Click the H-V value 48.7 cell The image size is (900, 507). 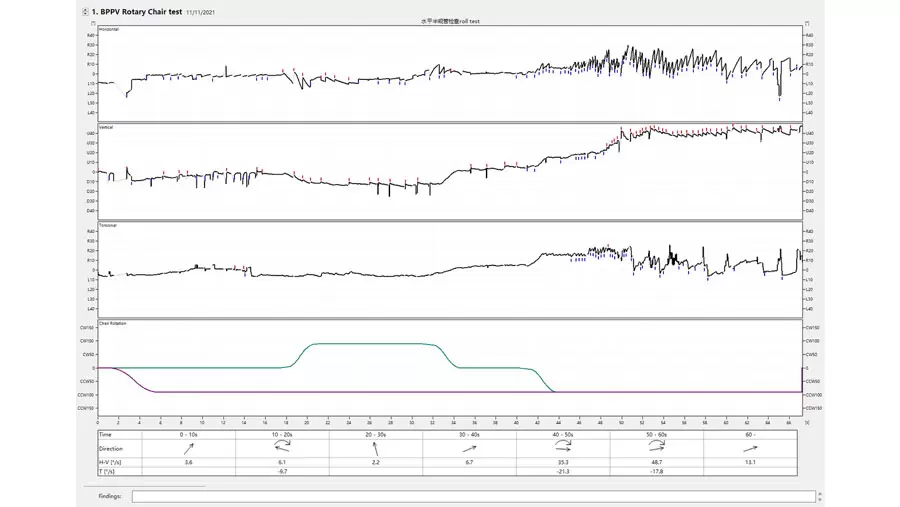pos(658,463)
